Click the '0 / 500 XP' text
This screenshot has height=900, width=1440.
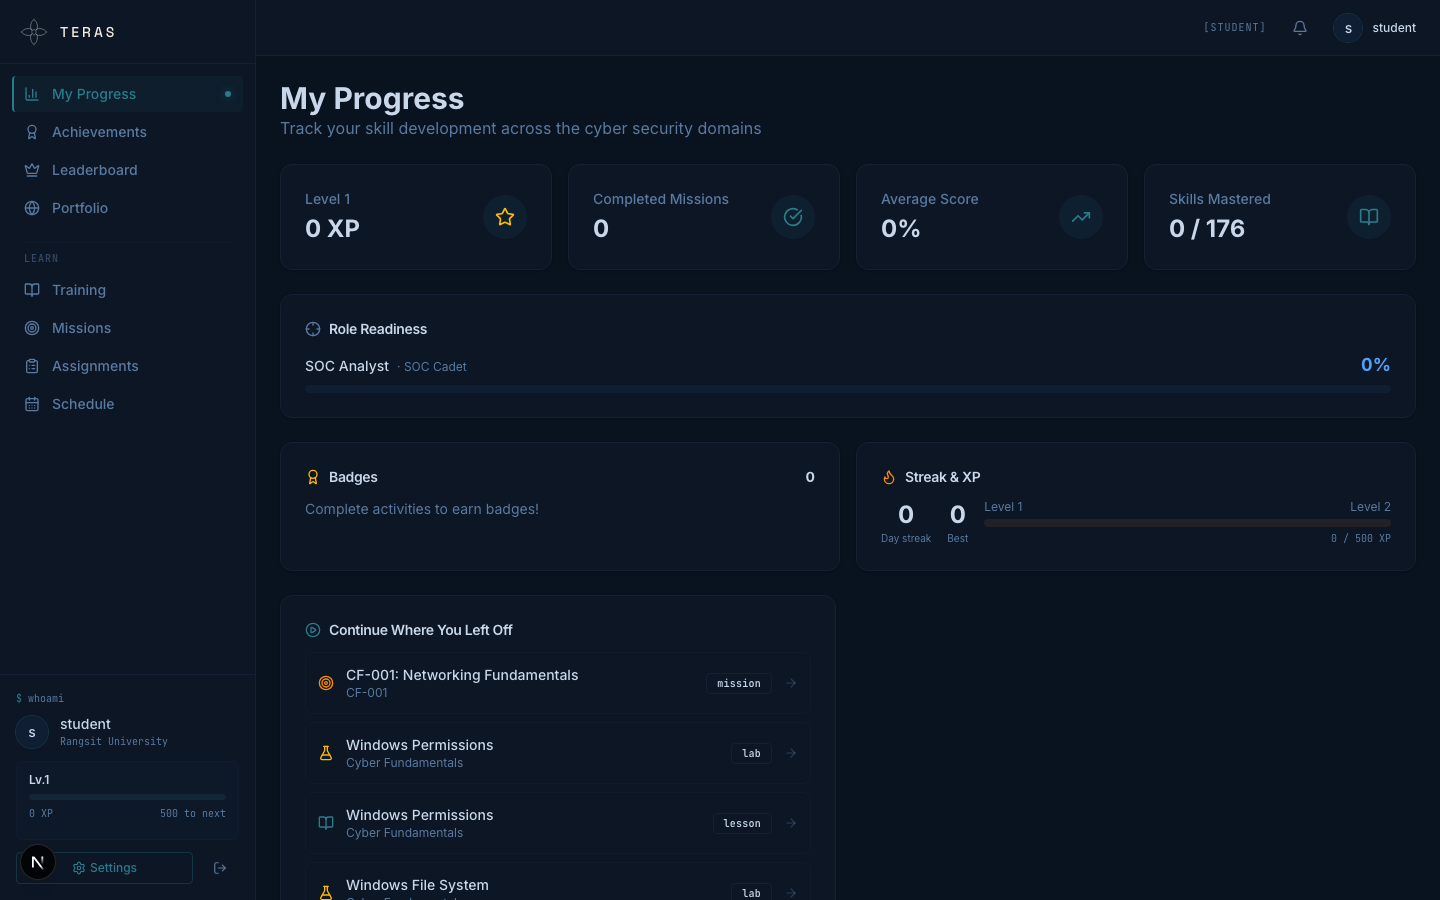(1361, 538)
